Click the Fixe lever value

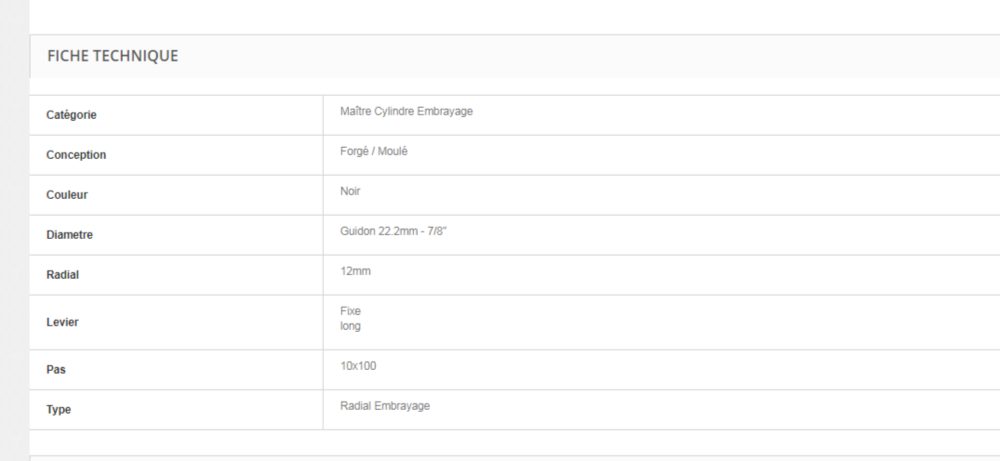coord(350,311)
